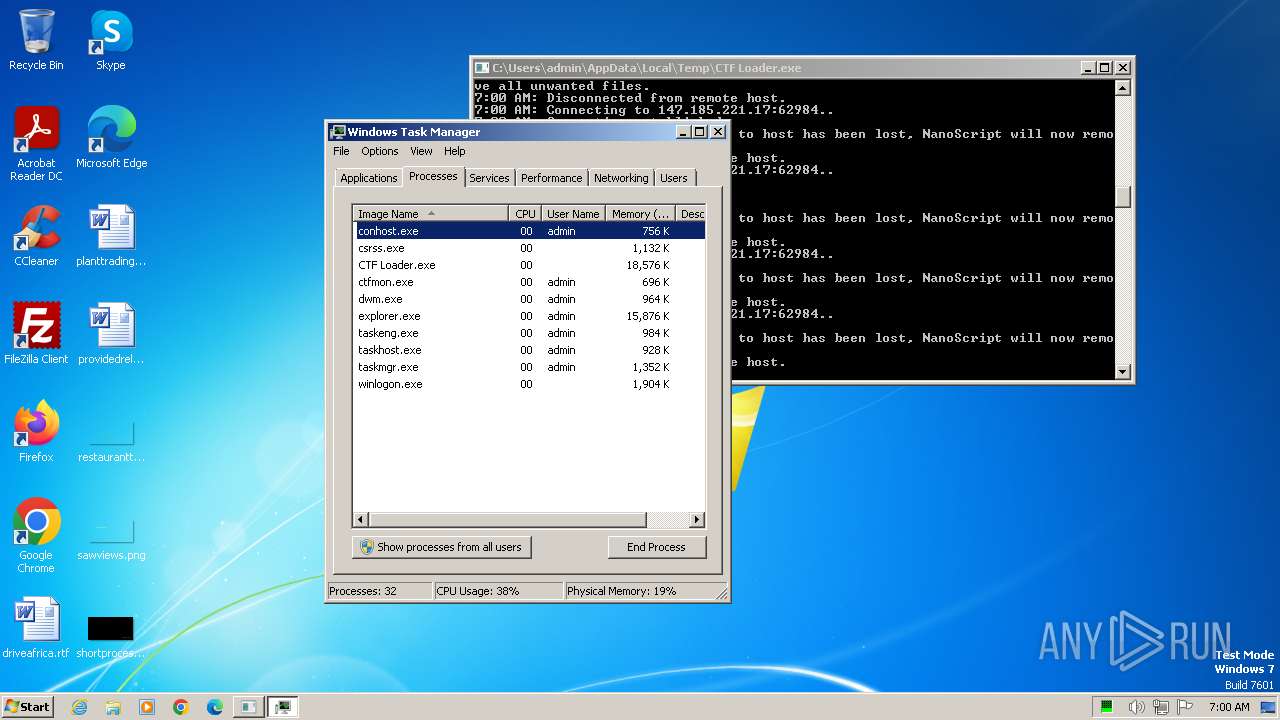Select the taskhost.exe process row

[529, 350]
